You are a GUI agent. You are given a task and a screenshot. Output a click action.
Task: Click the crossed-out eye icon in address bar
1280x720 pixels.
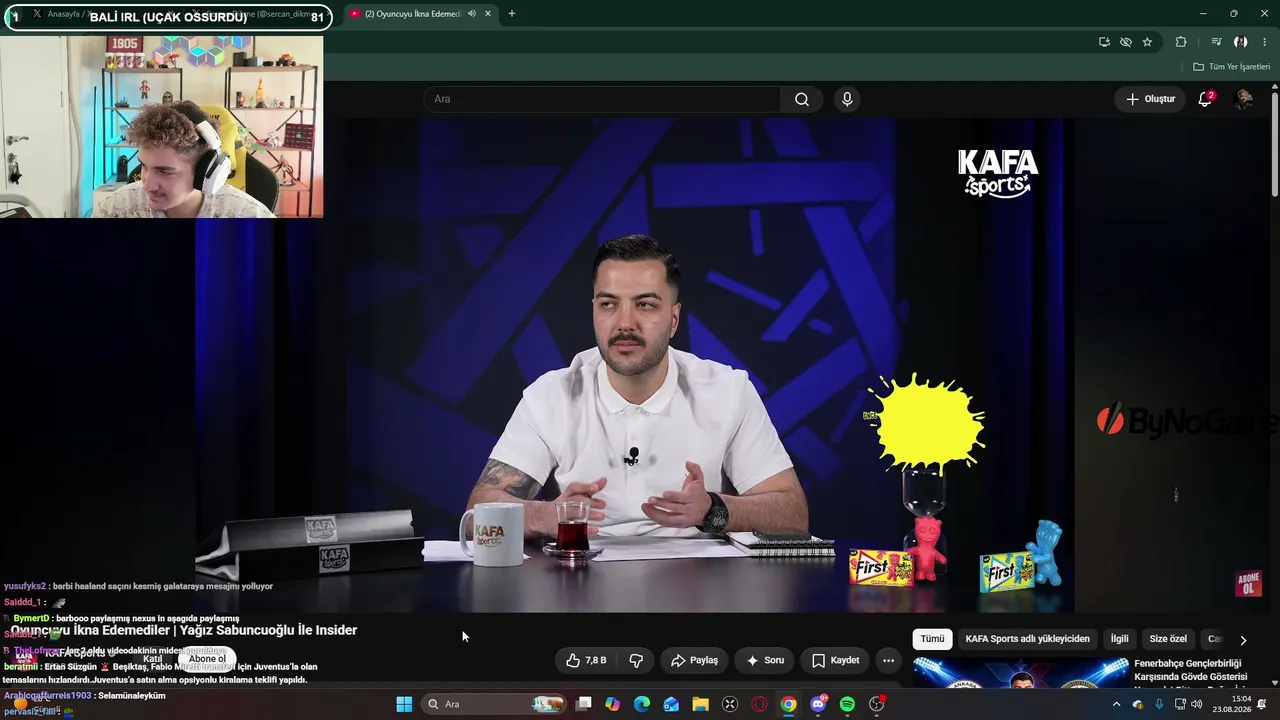tap(1126, 42)
